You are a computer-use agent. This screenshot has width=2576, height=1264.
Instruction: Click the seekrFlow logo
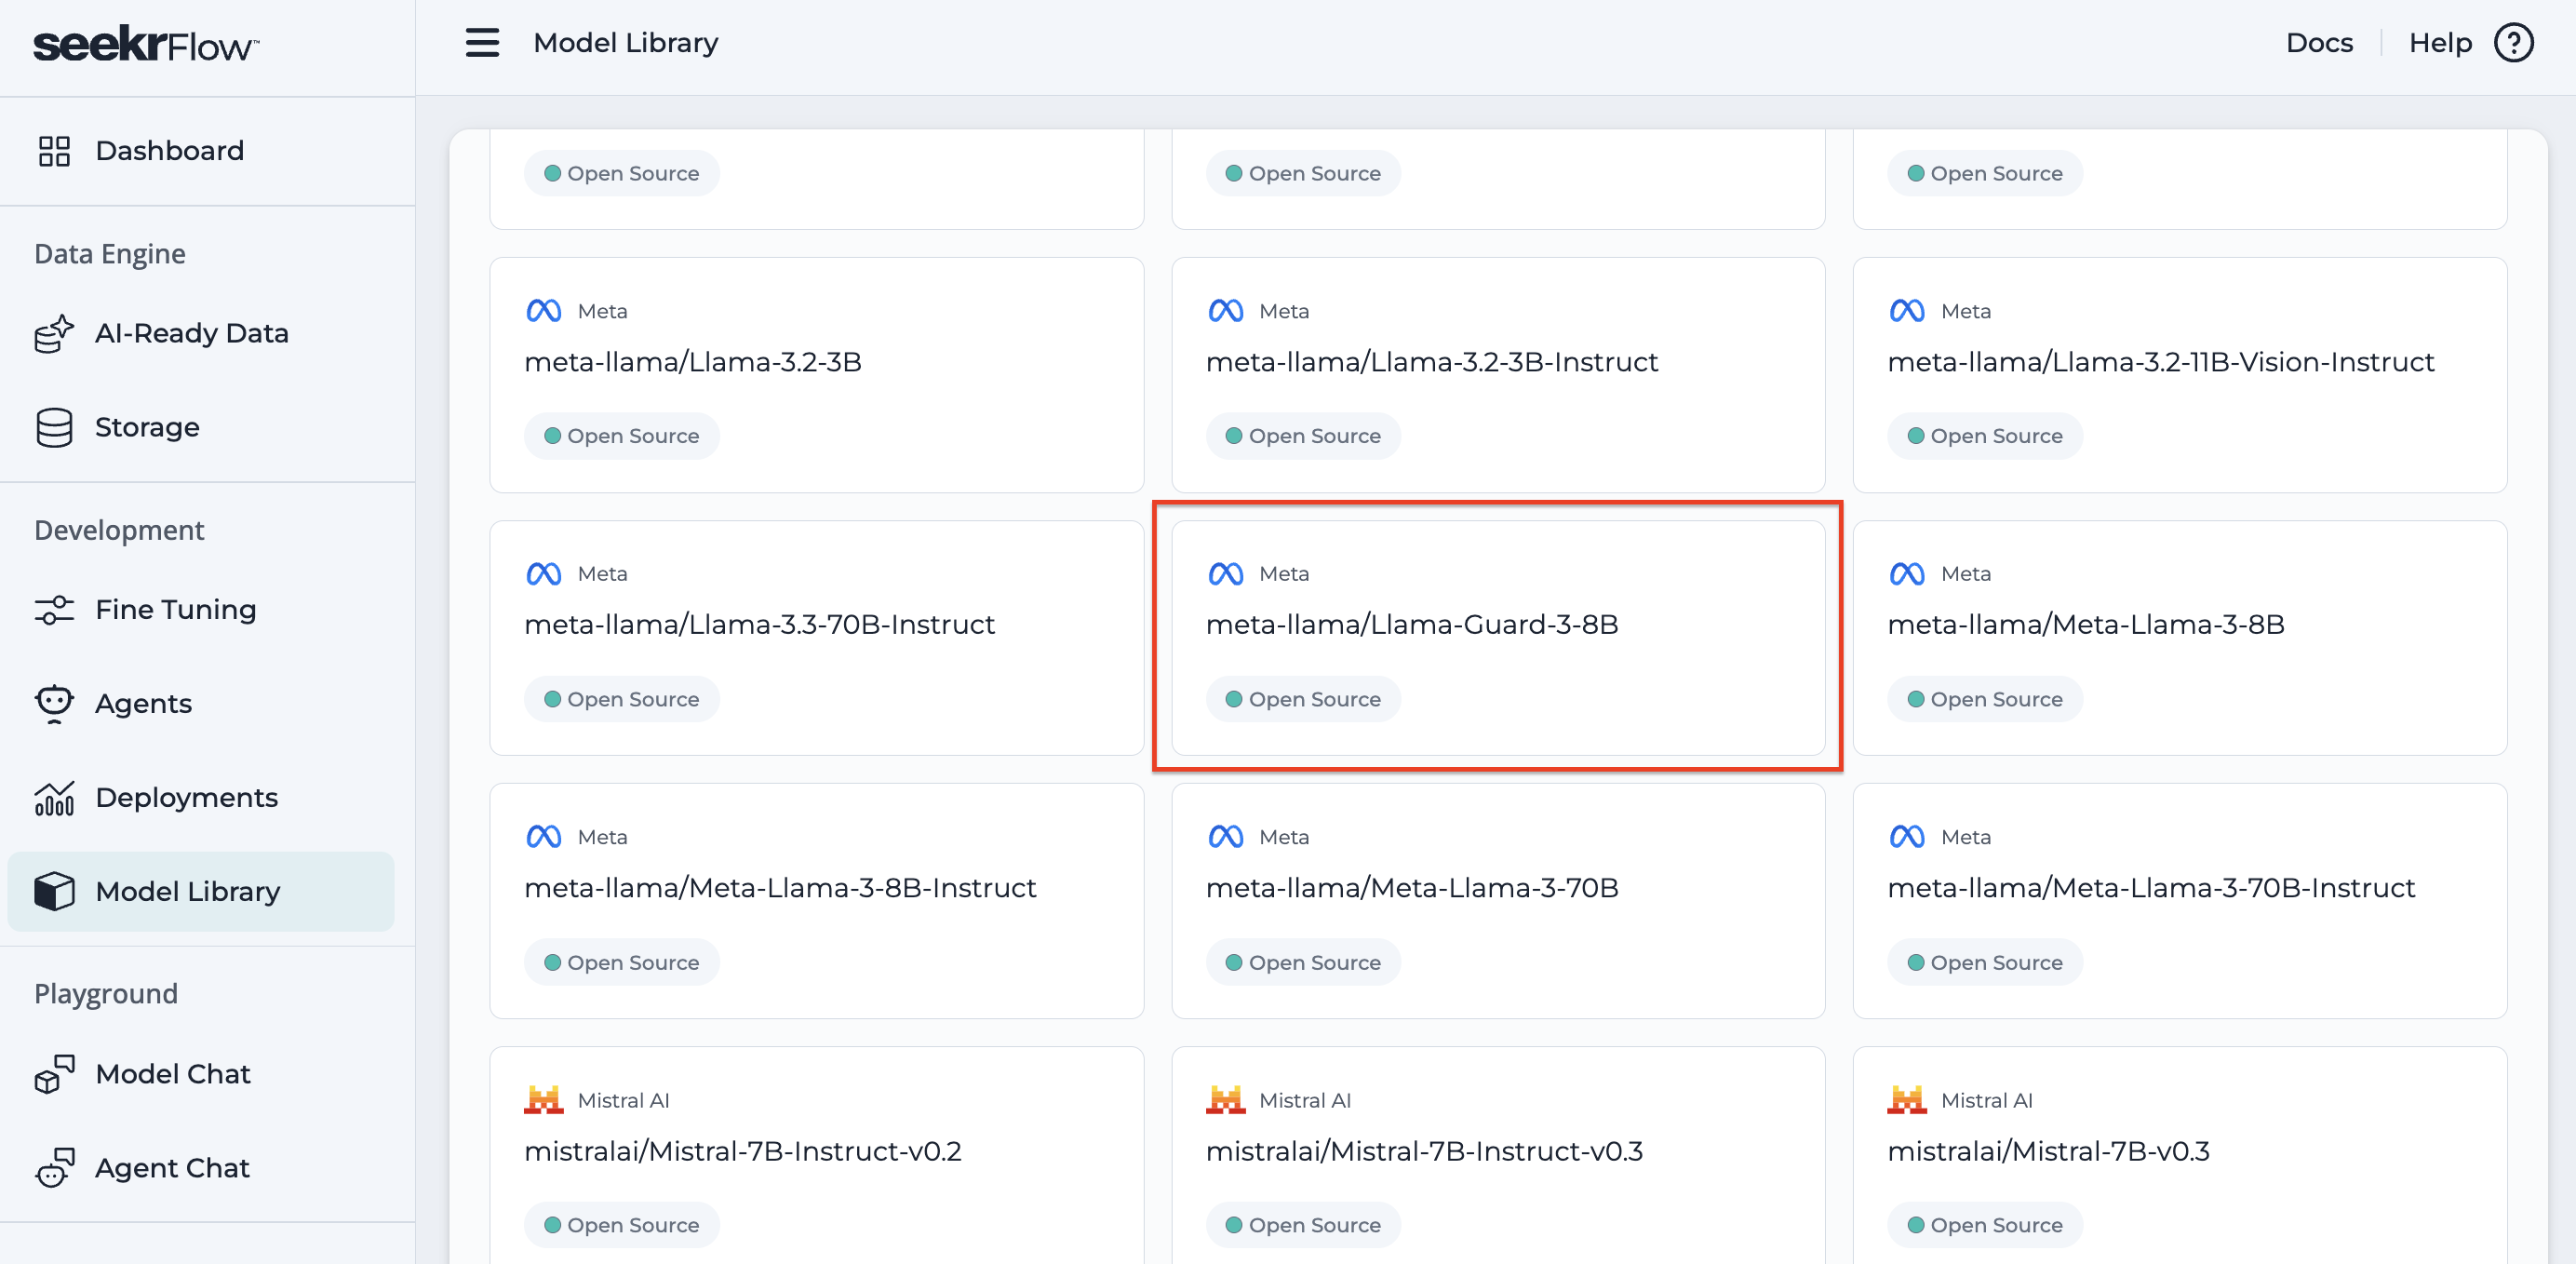pyautogui.click(x=146, y=45)
